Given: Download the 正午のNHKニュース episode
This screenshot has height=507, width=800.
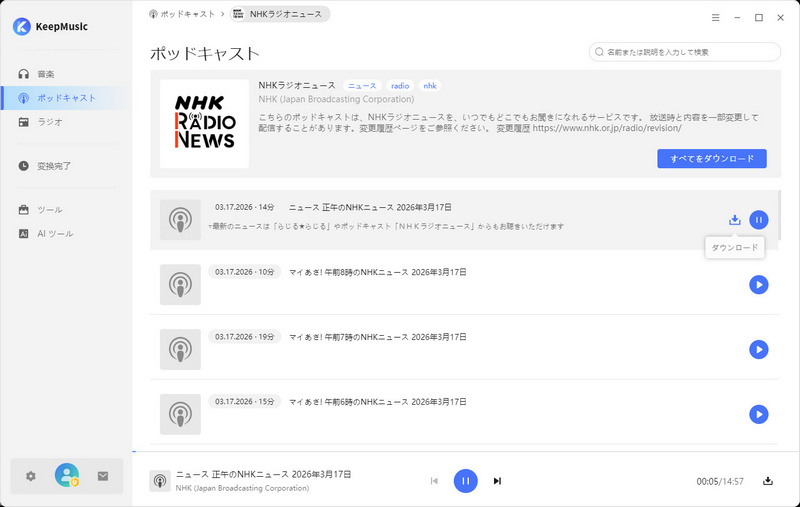Looking at the screenshot, I should [735, 220].
